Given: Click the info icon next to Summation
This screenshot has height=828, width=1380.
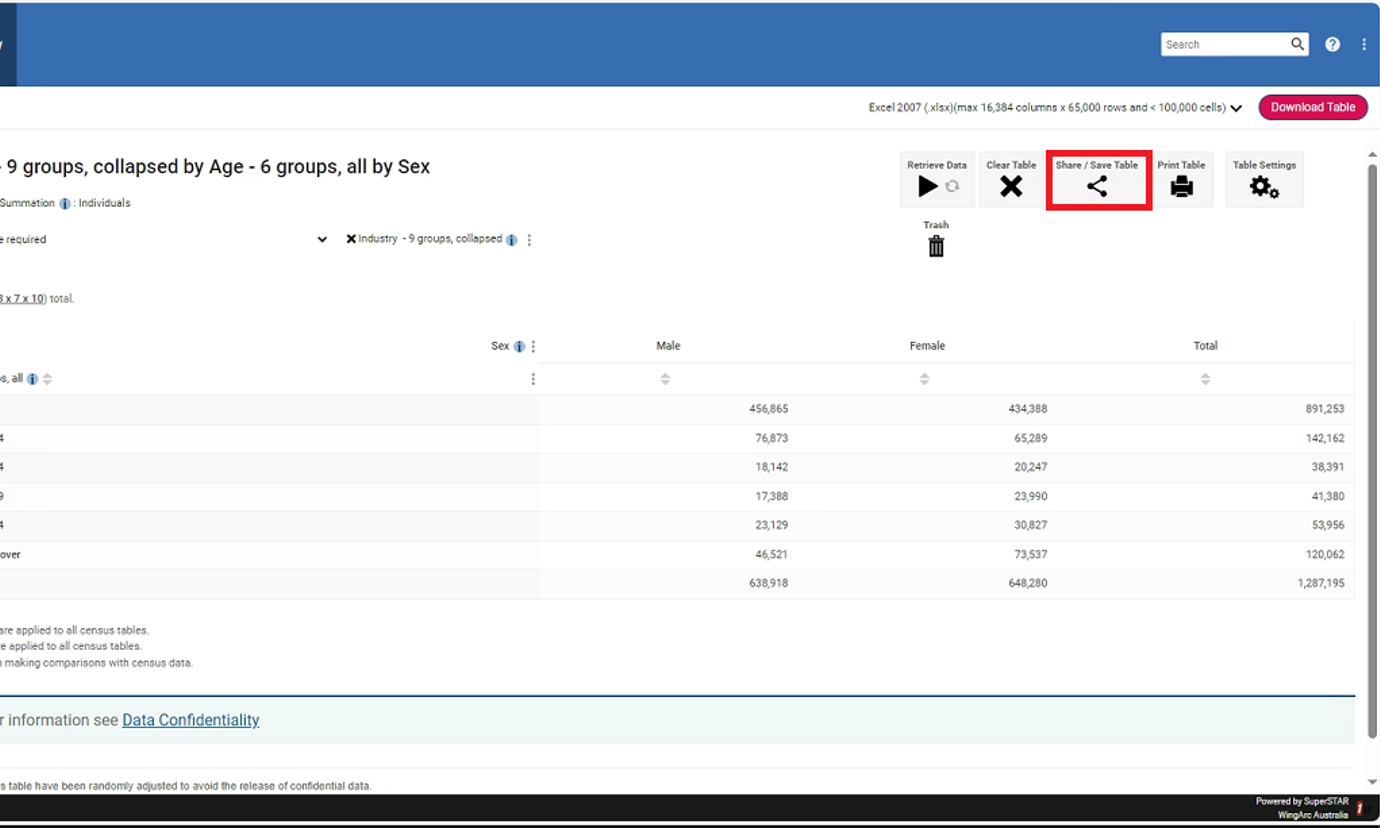Looking at the screenshot, I should point(65,204).
